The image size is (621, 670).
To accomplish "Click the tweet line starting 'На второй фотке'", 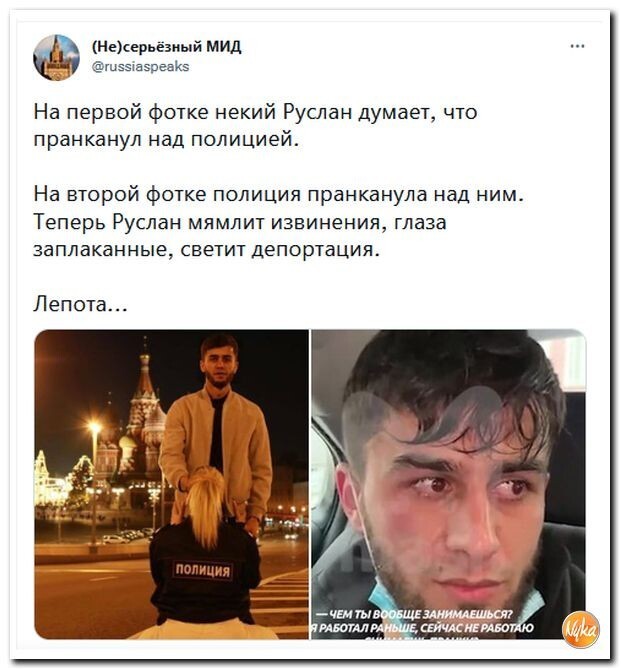I will tap(279, 194).
